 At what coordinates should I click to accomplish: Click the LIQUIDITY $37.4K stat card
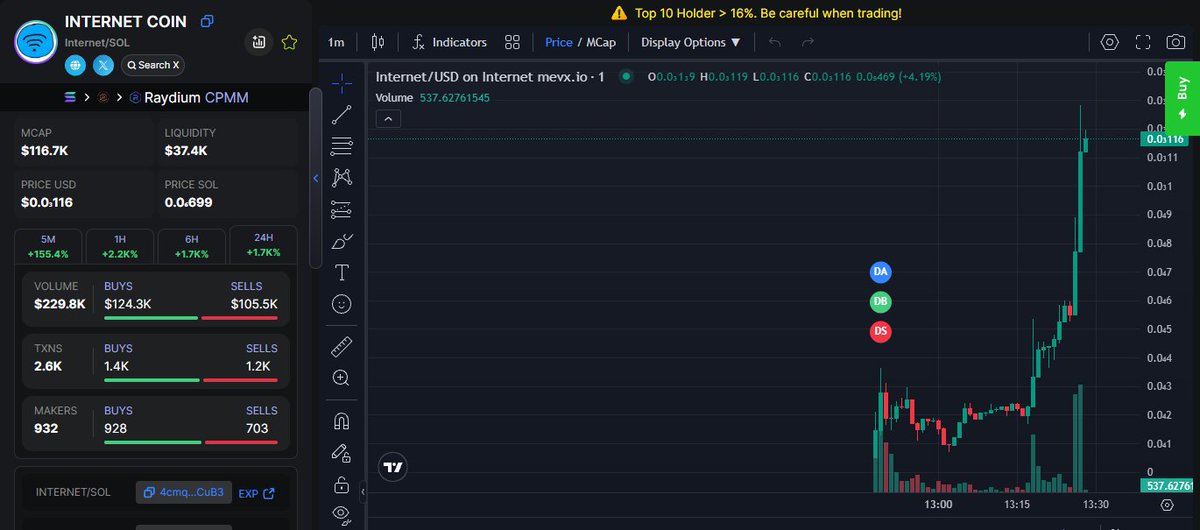228,142
